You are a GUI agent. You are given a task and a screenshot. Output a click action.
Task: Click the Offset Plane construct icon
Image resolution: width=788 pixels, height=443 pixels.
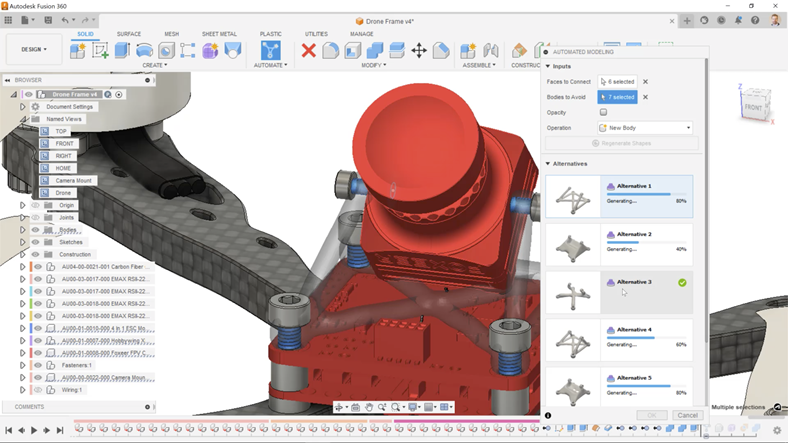[x=519, y=50]
